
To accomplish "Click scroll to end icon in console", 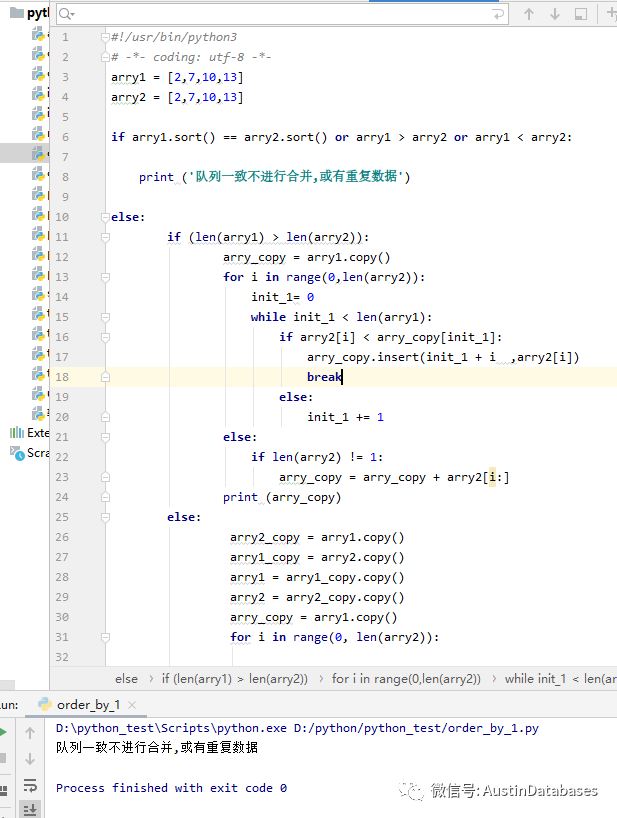I will pos(30,809).
